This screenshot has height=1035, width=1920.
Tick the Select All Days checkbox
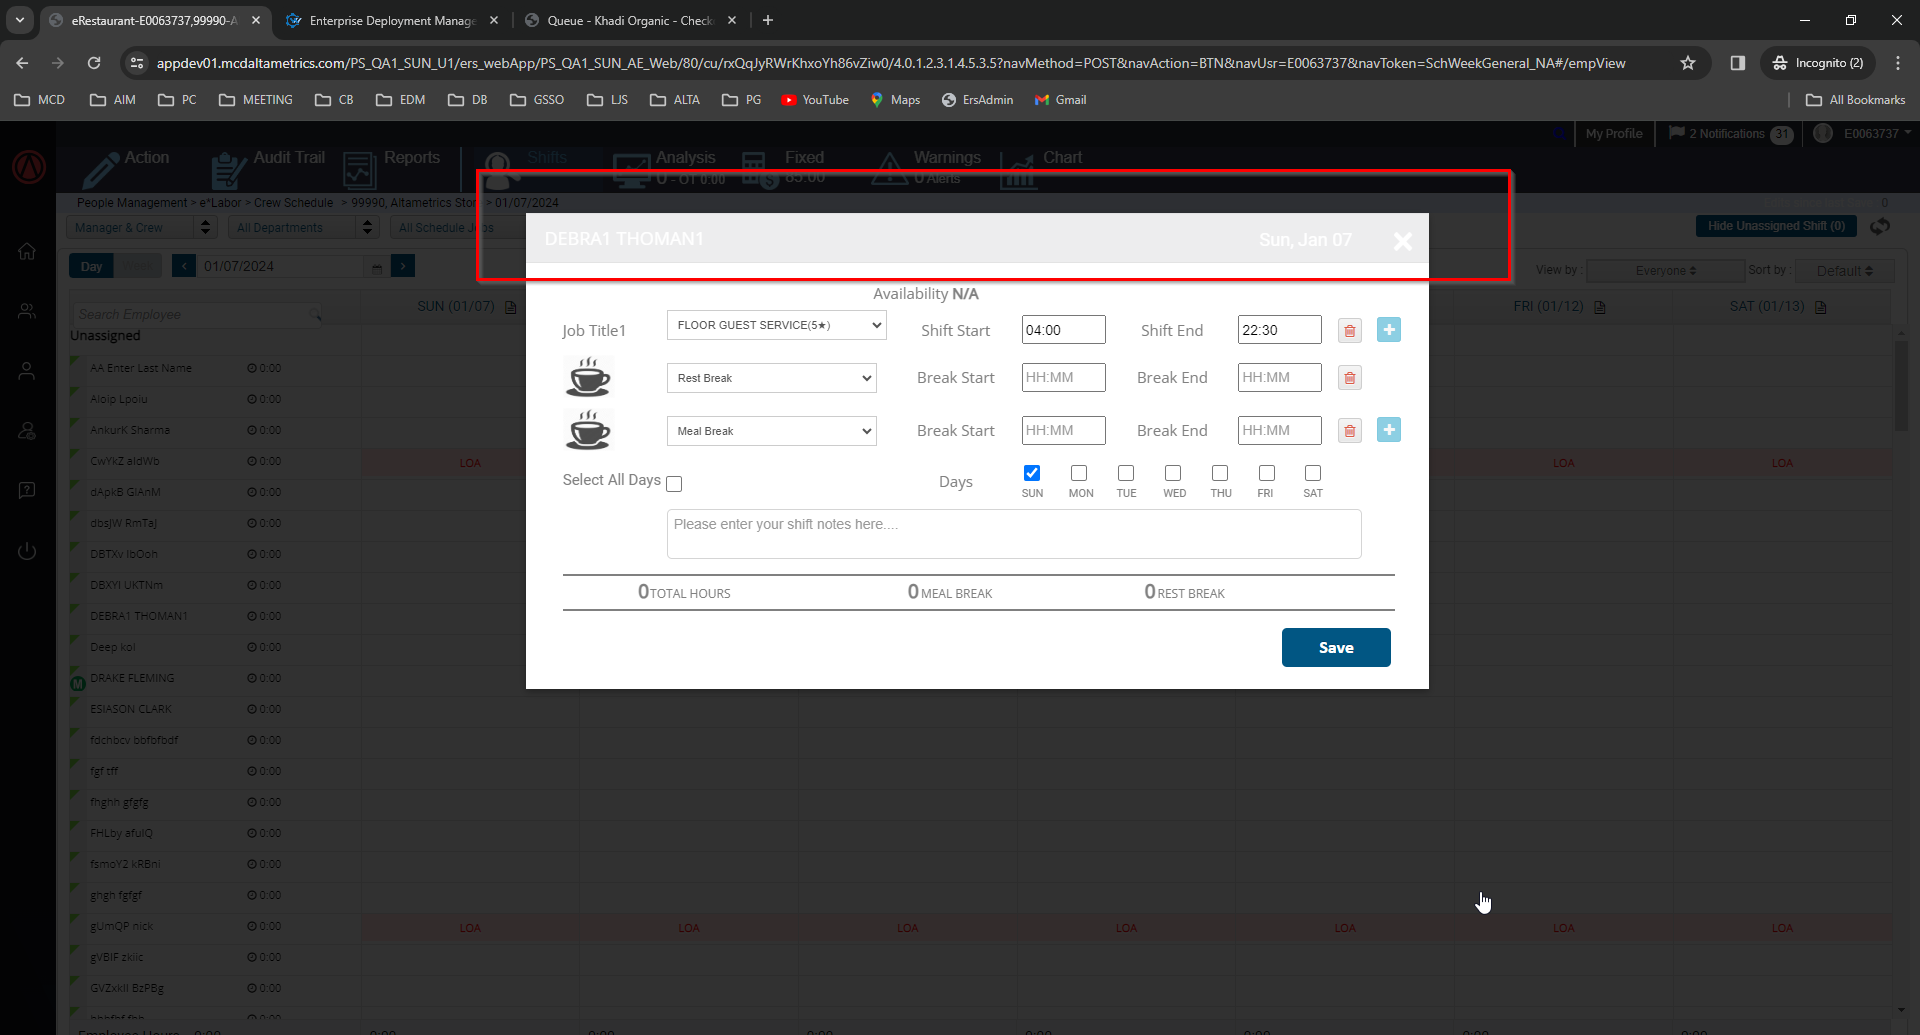point(674,484)
